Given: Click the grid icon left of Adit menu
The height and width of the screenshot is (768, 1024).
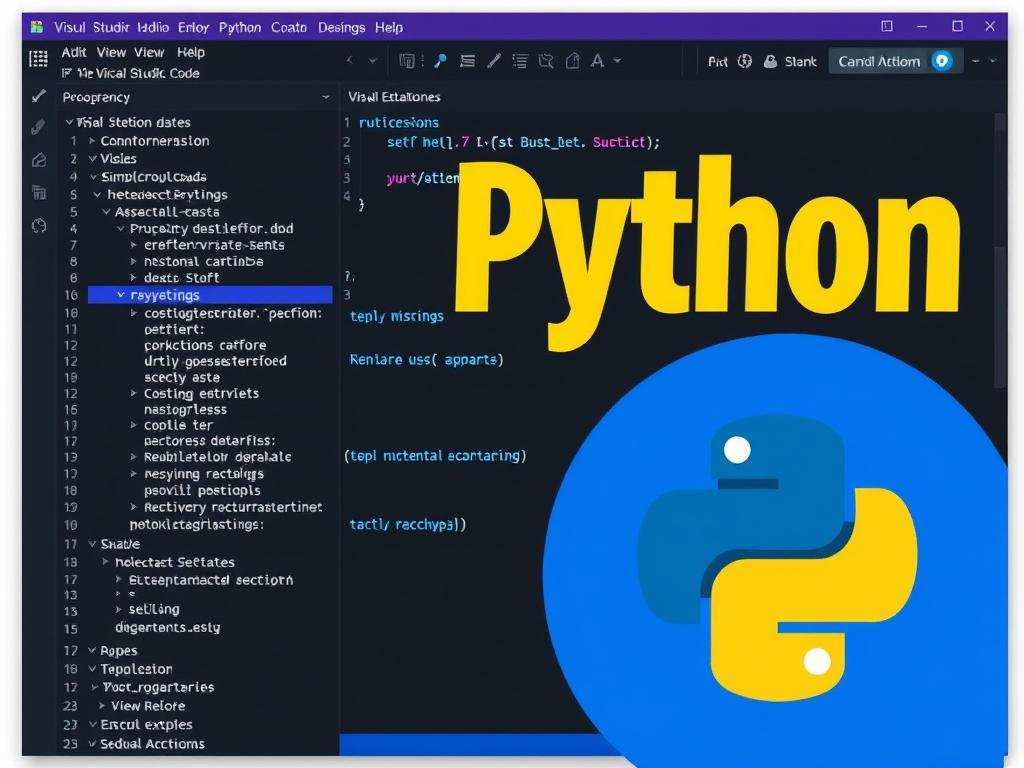Looking at the screenshot, I should (x=38, y=58).
